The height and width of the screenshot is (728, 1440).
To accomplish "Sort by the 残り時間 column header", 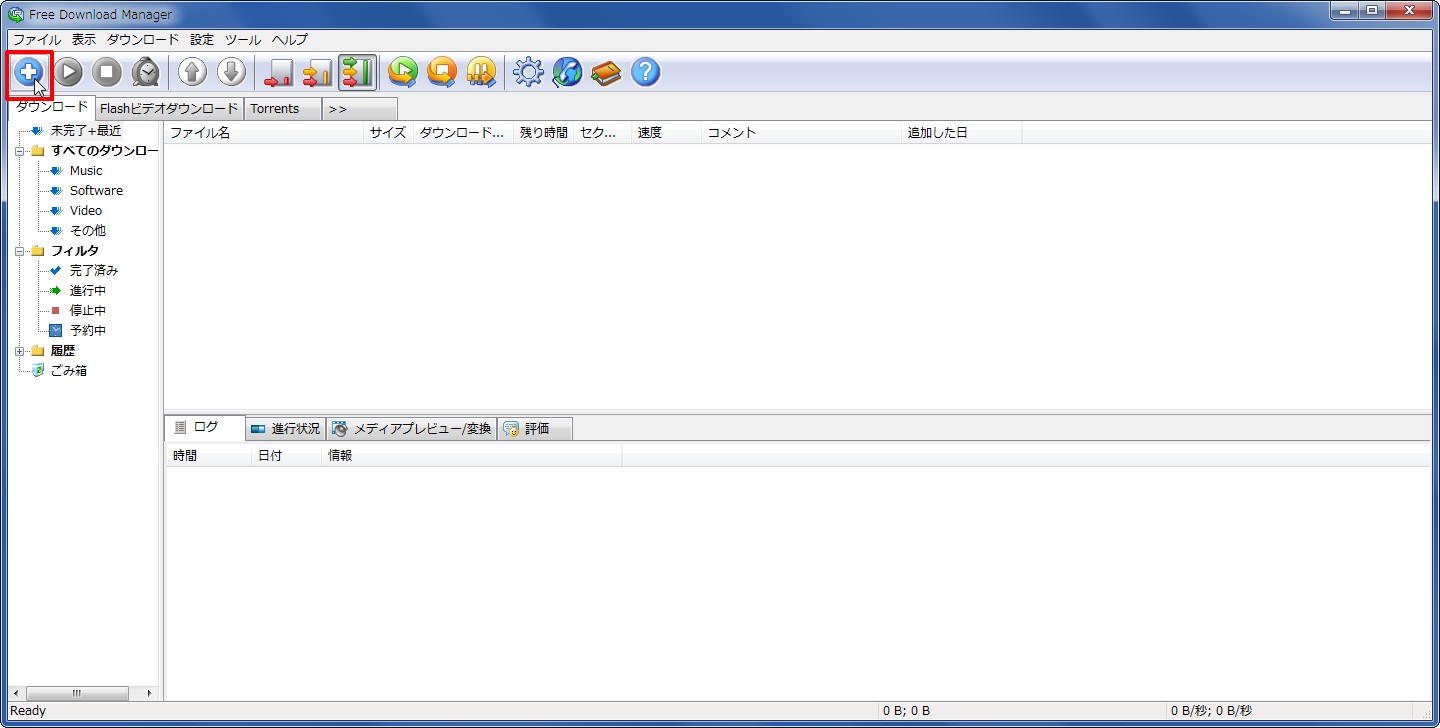I will (x=543, y=132).
